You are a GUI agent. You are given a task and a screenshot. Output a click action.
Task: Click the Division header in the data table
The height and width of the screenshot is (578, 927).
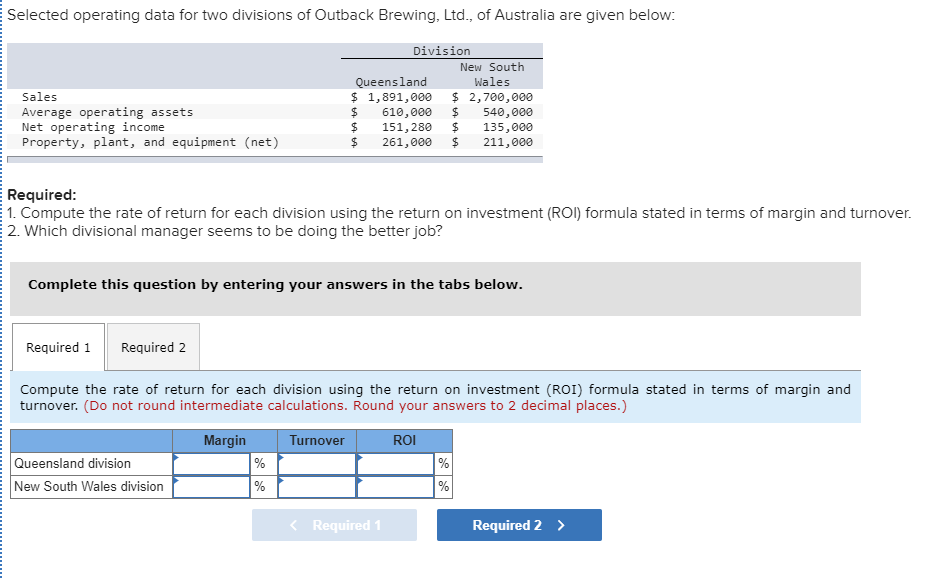point(443,50)
